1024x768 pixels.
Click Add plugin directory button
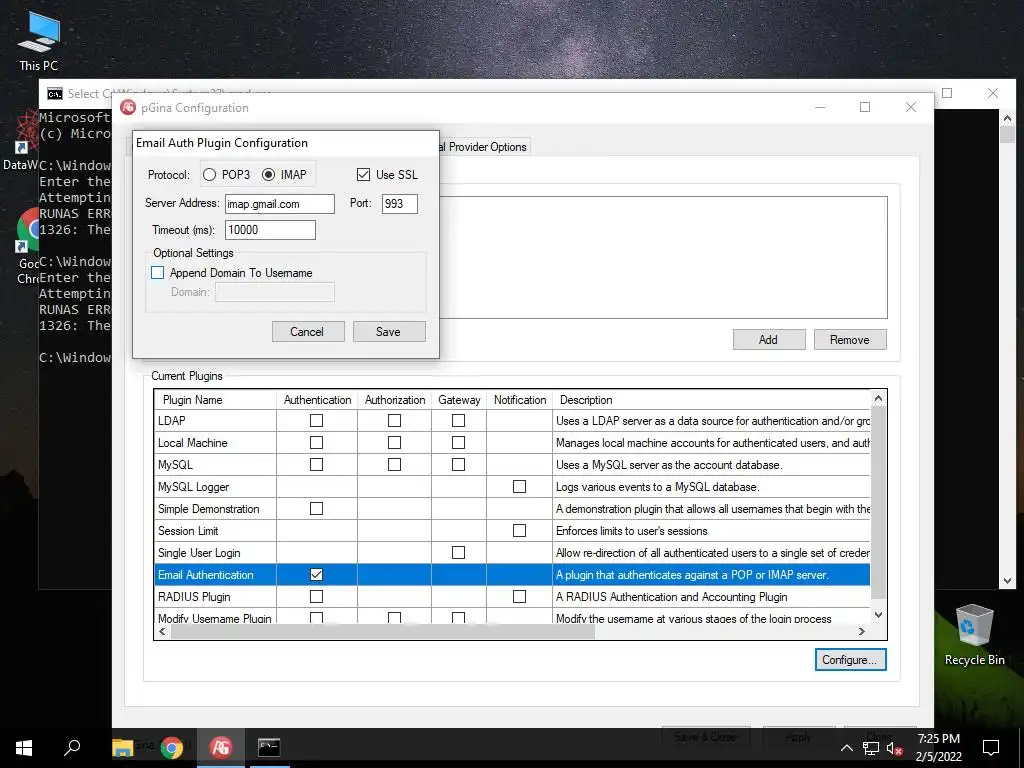coord(769,340)
